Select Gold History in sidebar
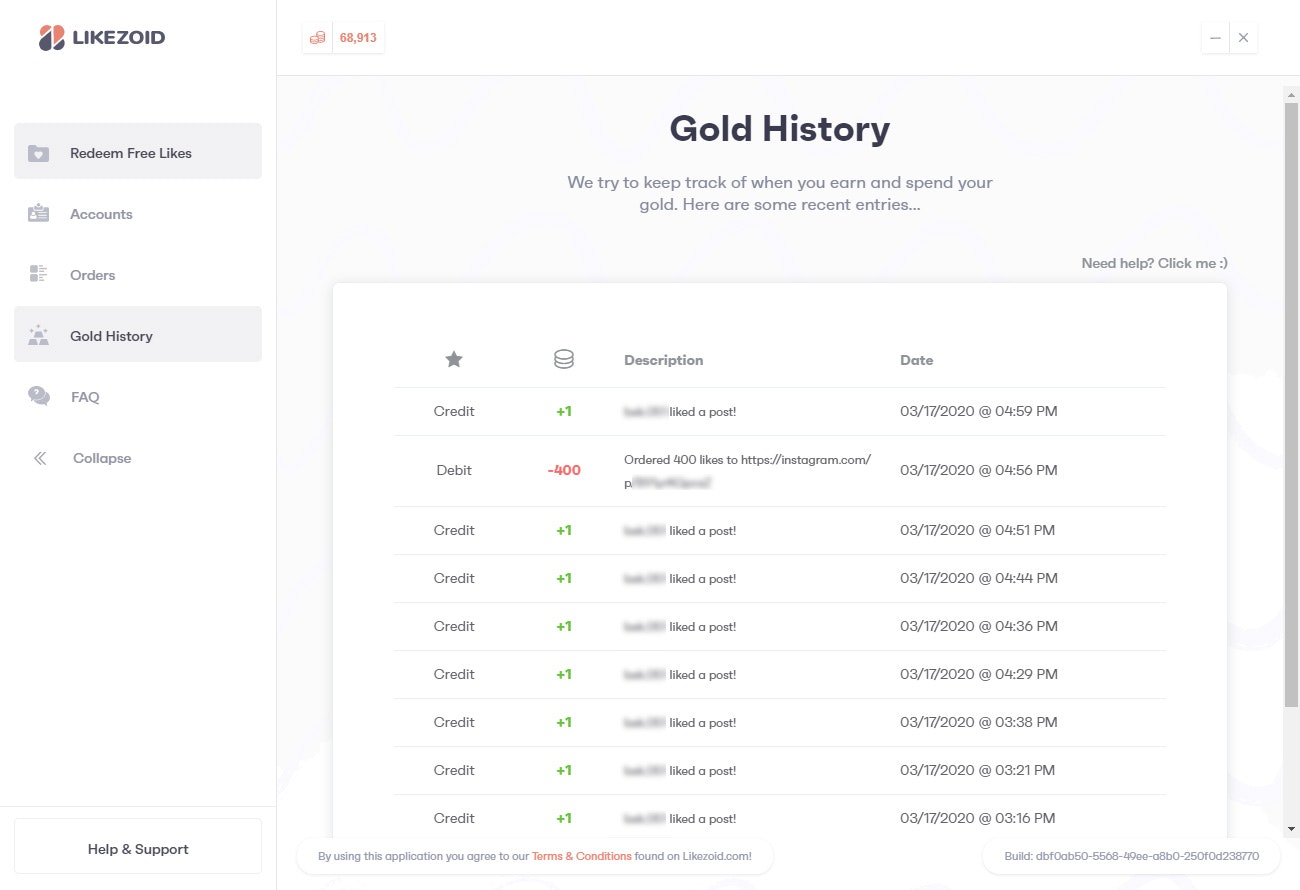Image resolution: width=1300 pixels, height=890 pixels. point(138,334)
